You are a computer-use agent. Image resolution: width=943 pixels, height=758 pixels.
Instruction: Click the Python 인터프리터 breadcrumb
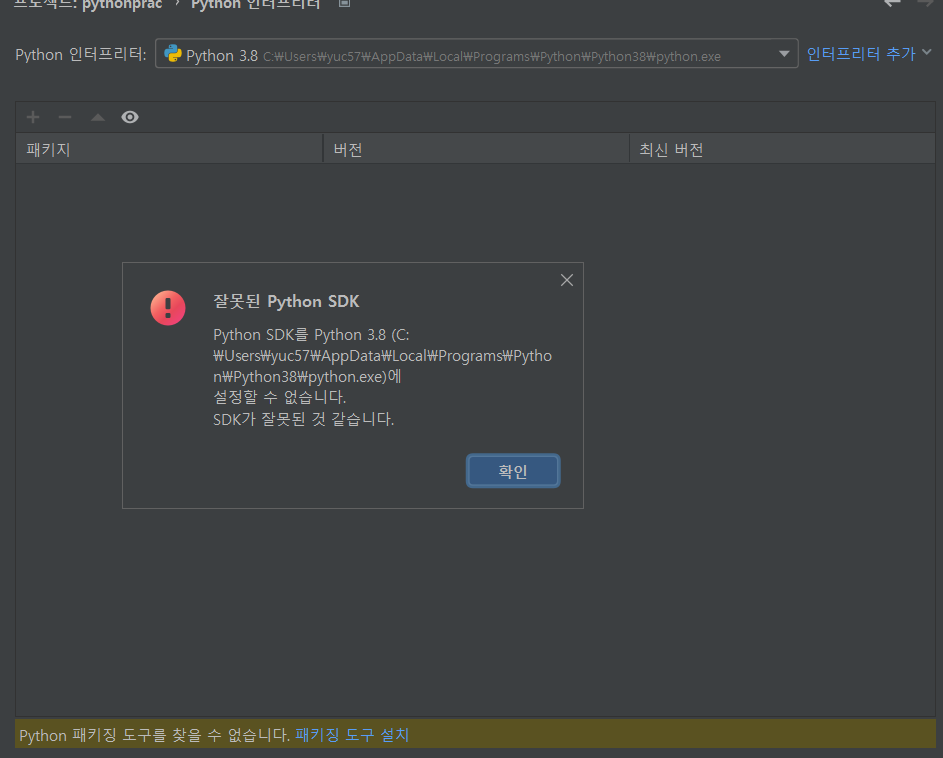pos(256,4)
